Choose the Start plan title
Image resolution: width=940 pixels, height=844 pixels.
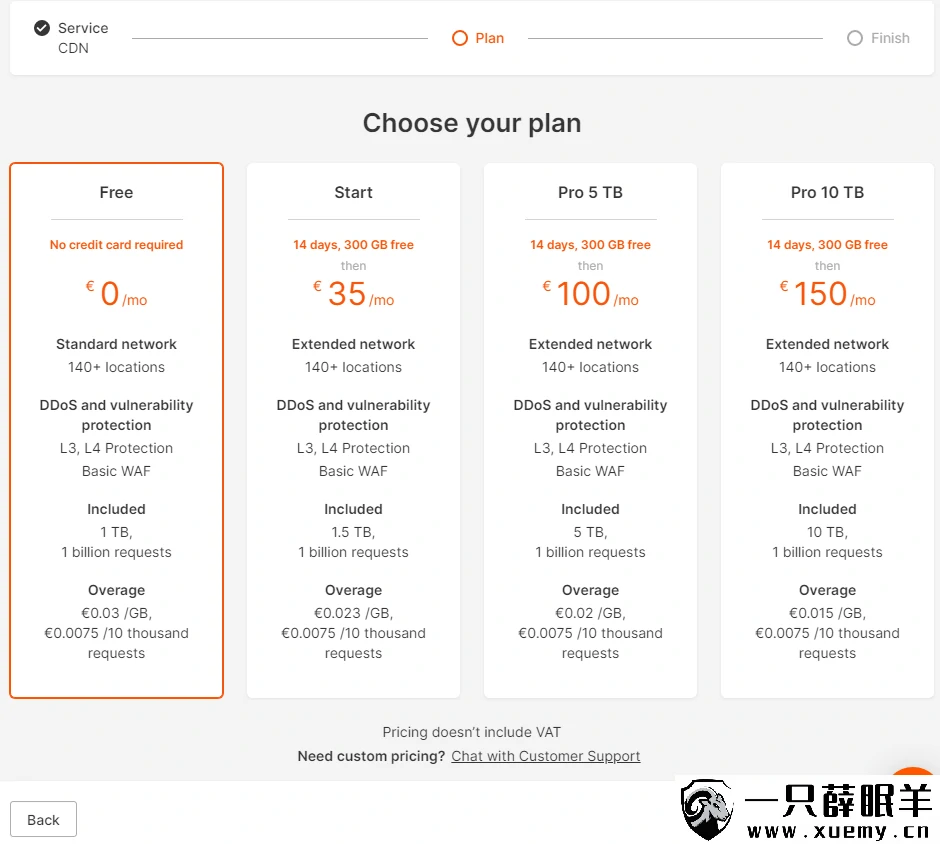pos(353,192)
